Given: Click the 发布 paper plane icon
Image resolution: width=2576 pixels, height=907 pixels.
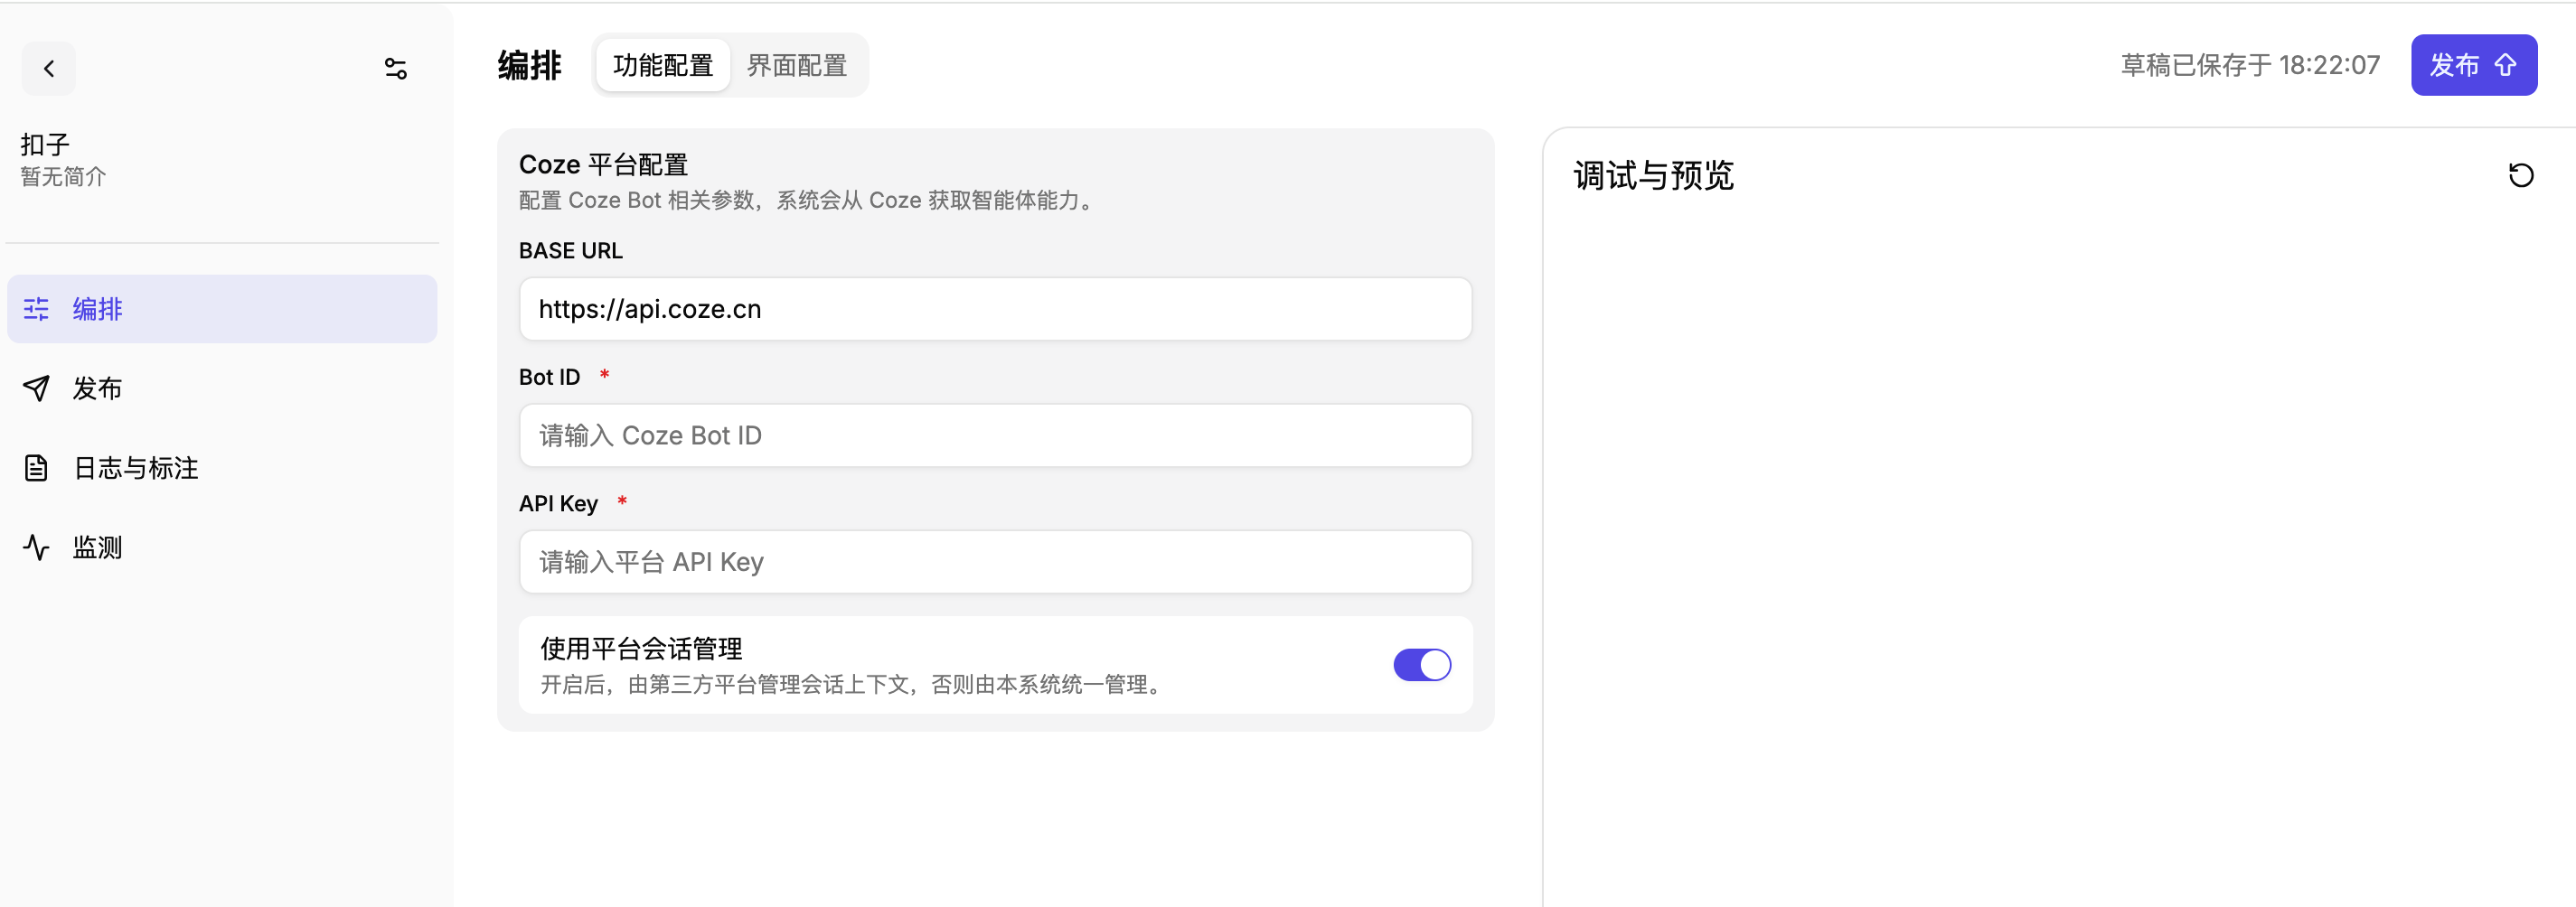Looking at the screenshot, I should 36,388.
